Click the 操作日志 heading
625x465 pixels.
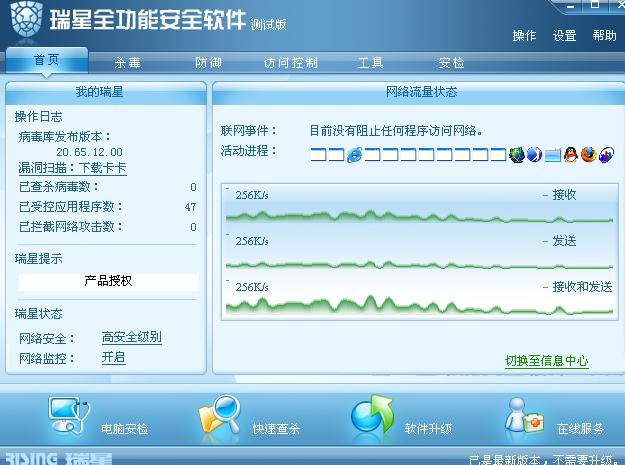point(39,117)
